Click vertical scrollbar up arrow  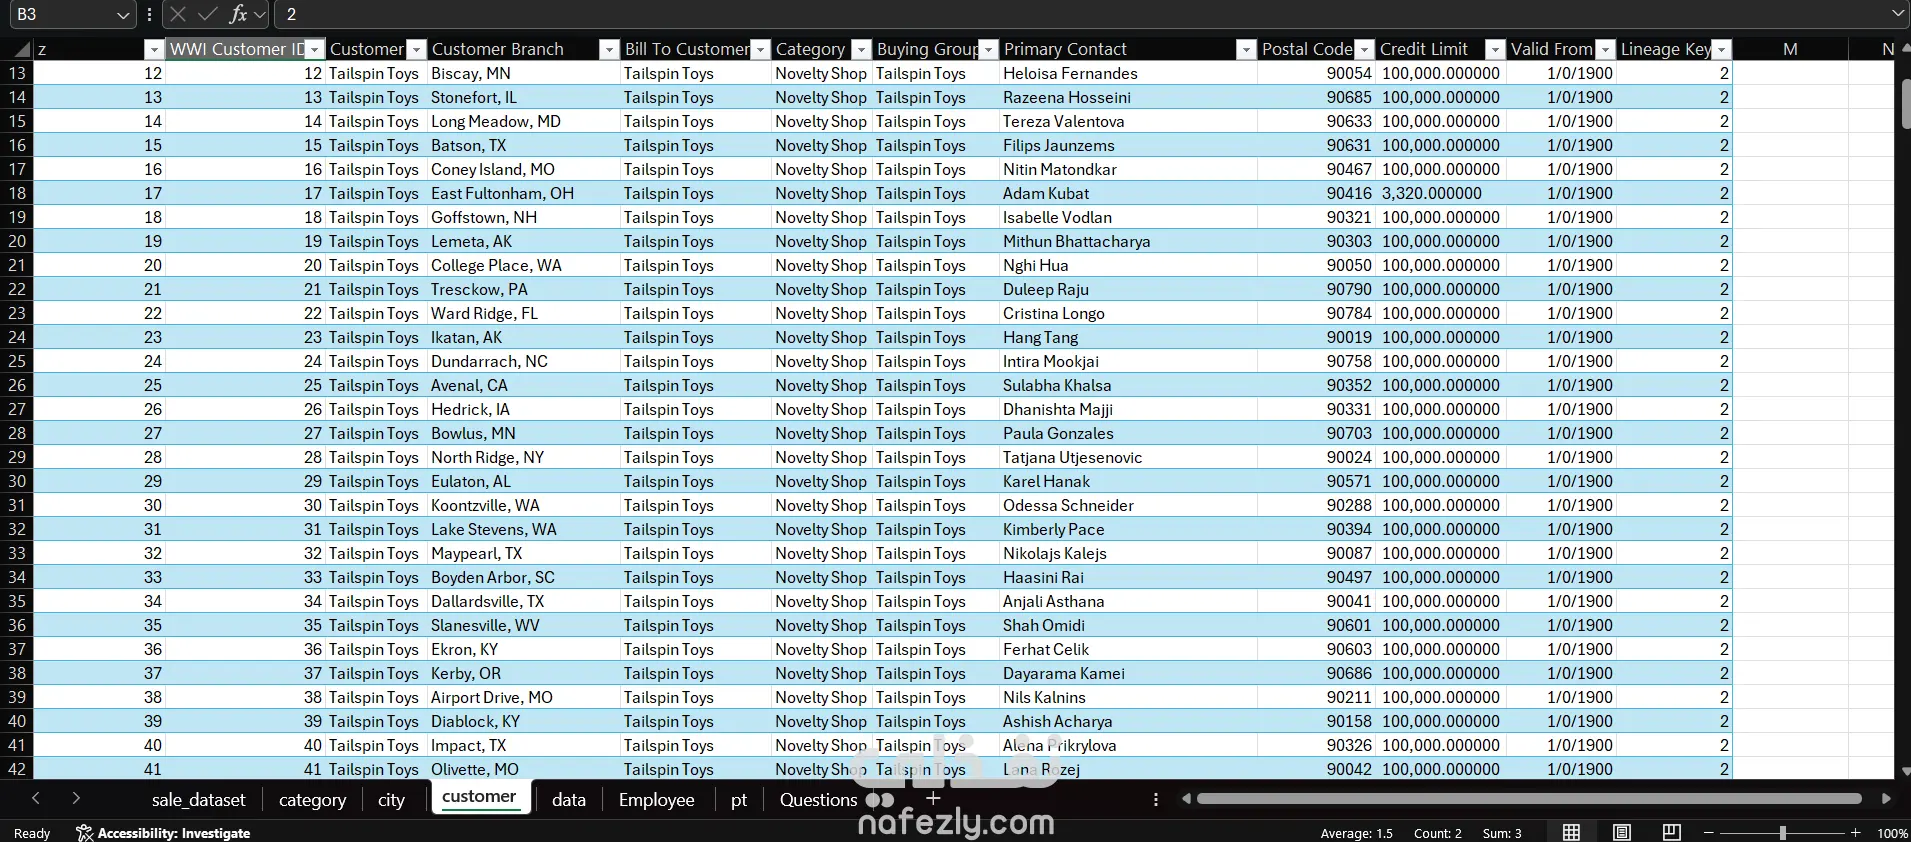[1904, 47]
